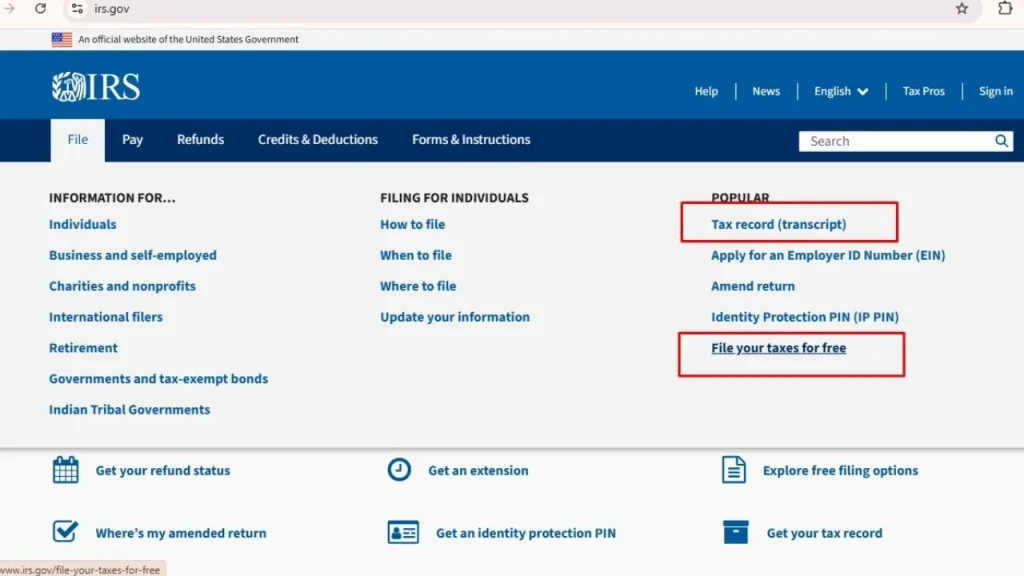Click the calendar icon for refund status
1024x576 pixels.
pyautogui.click(x=65, y=470)
